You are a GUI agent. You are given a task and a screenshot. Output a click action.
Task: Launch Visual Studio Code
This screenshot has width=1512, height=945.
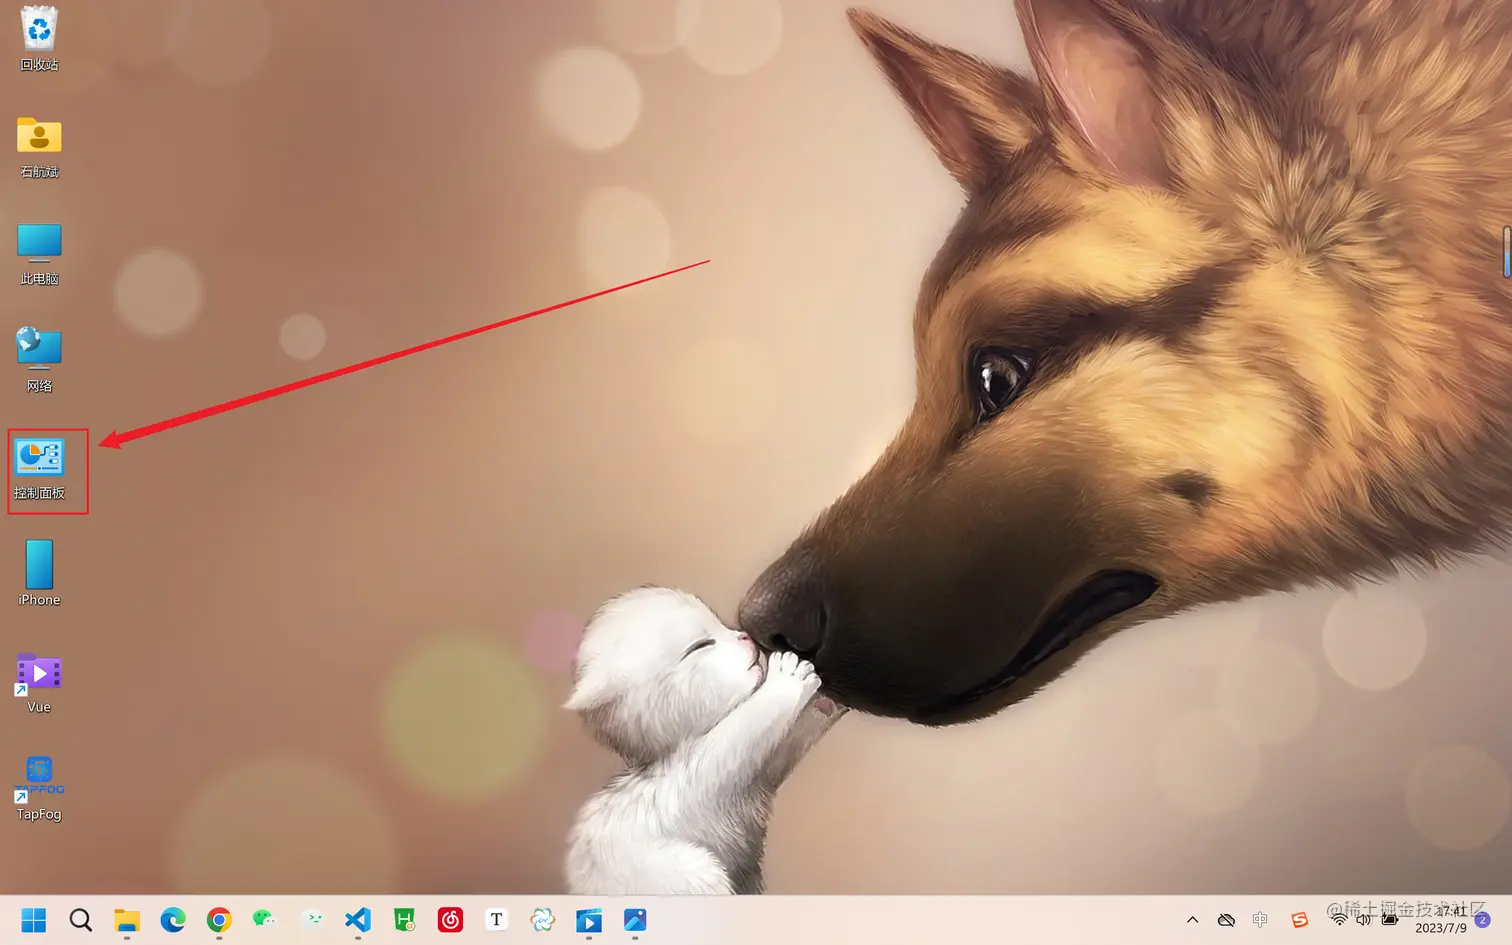pos(358,920)
